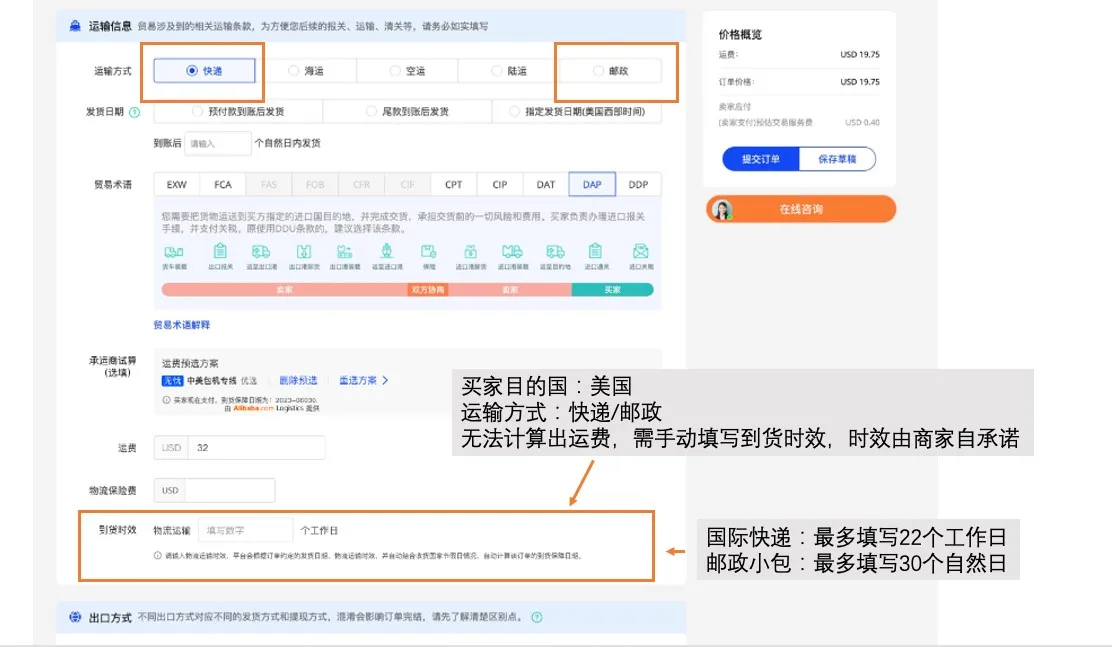Click the 保存草稿 save draft button
The image size is (1112, 647).
pos(837,159)
